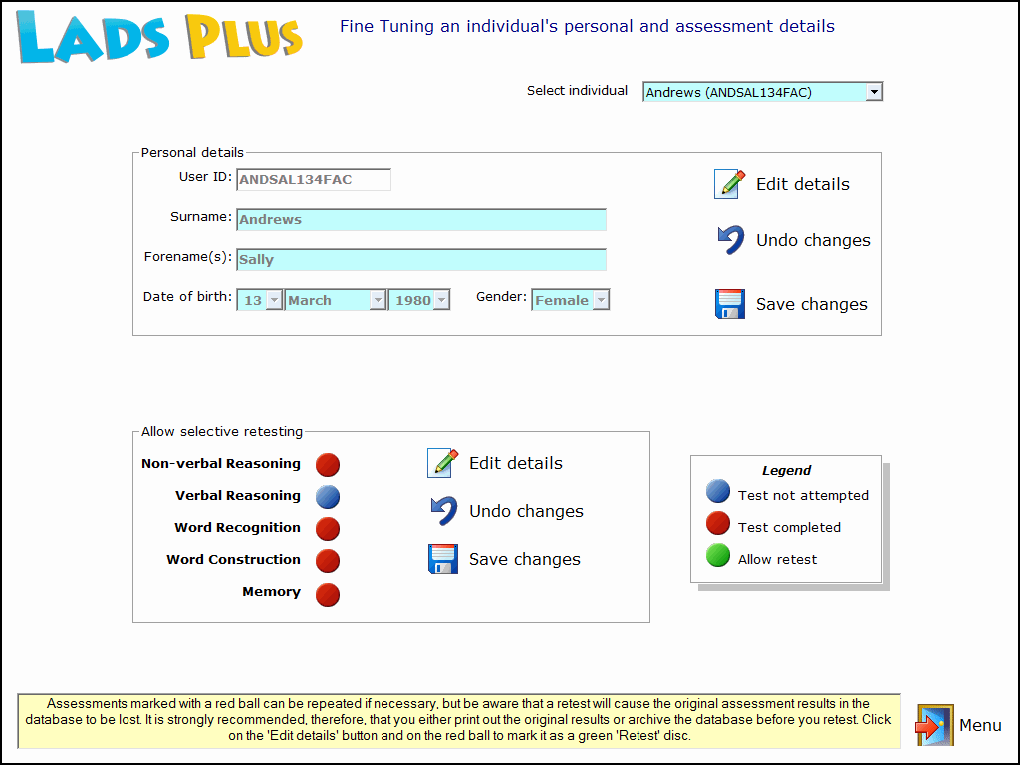Click the 'Test not attempted' legend text
1020x765 pixels.
[803, 496]
